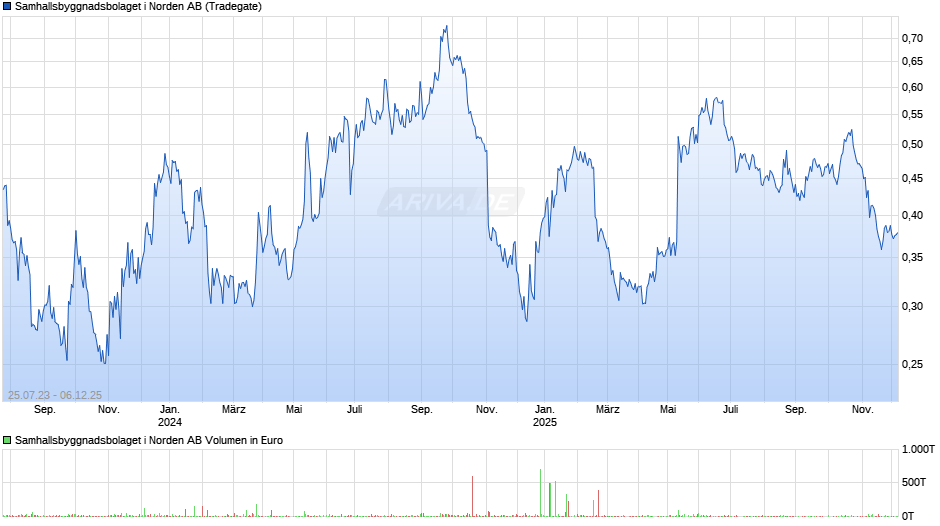Click the 0,55 price axis label

[912, 115]
